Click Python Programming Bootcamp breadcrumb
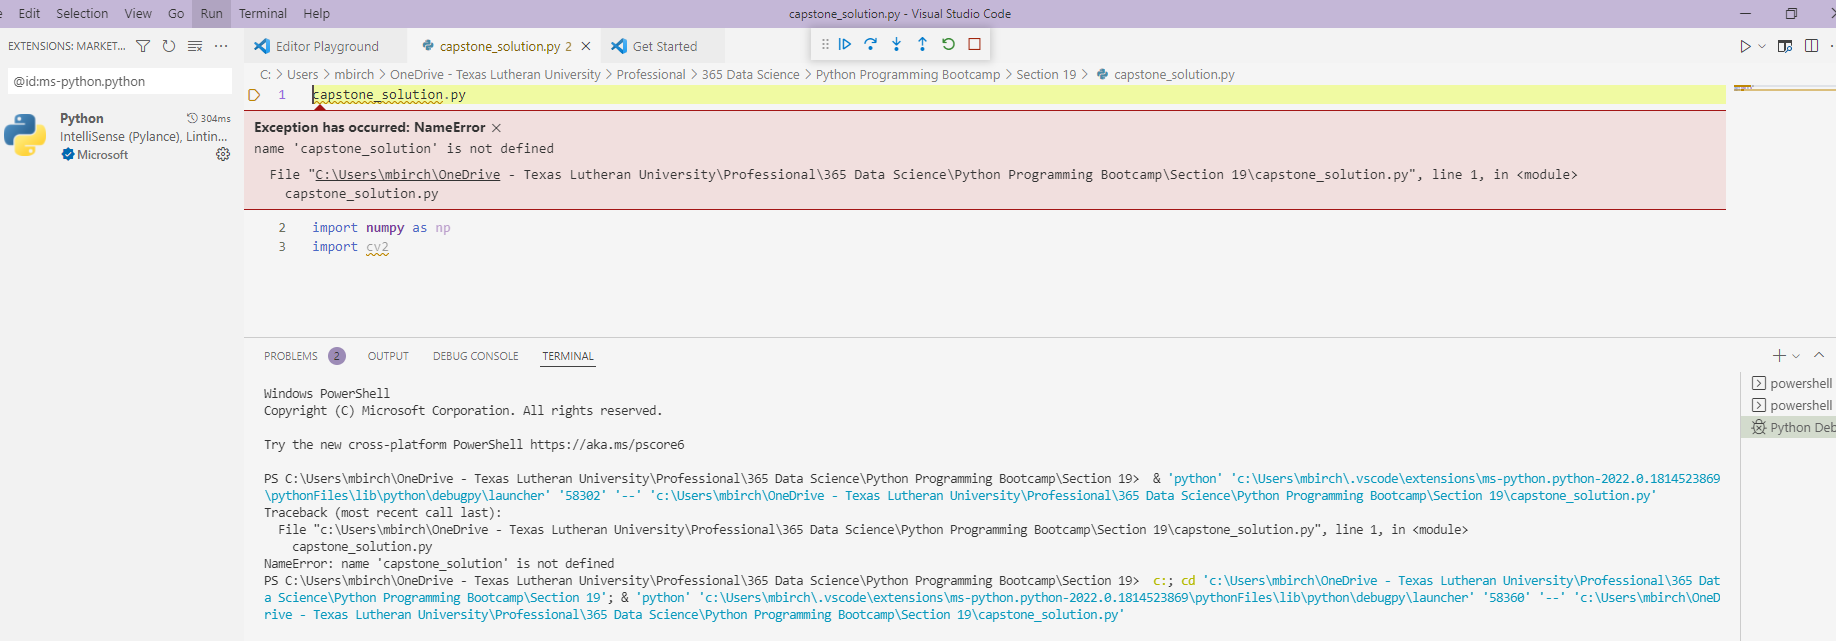 (x=908, y=75)
